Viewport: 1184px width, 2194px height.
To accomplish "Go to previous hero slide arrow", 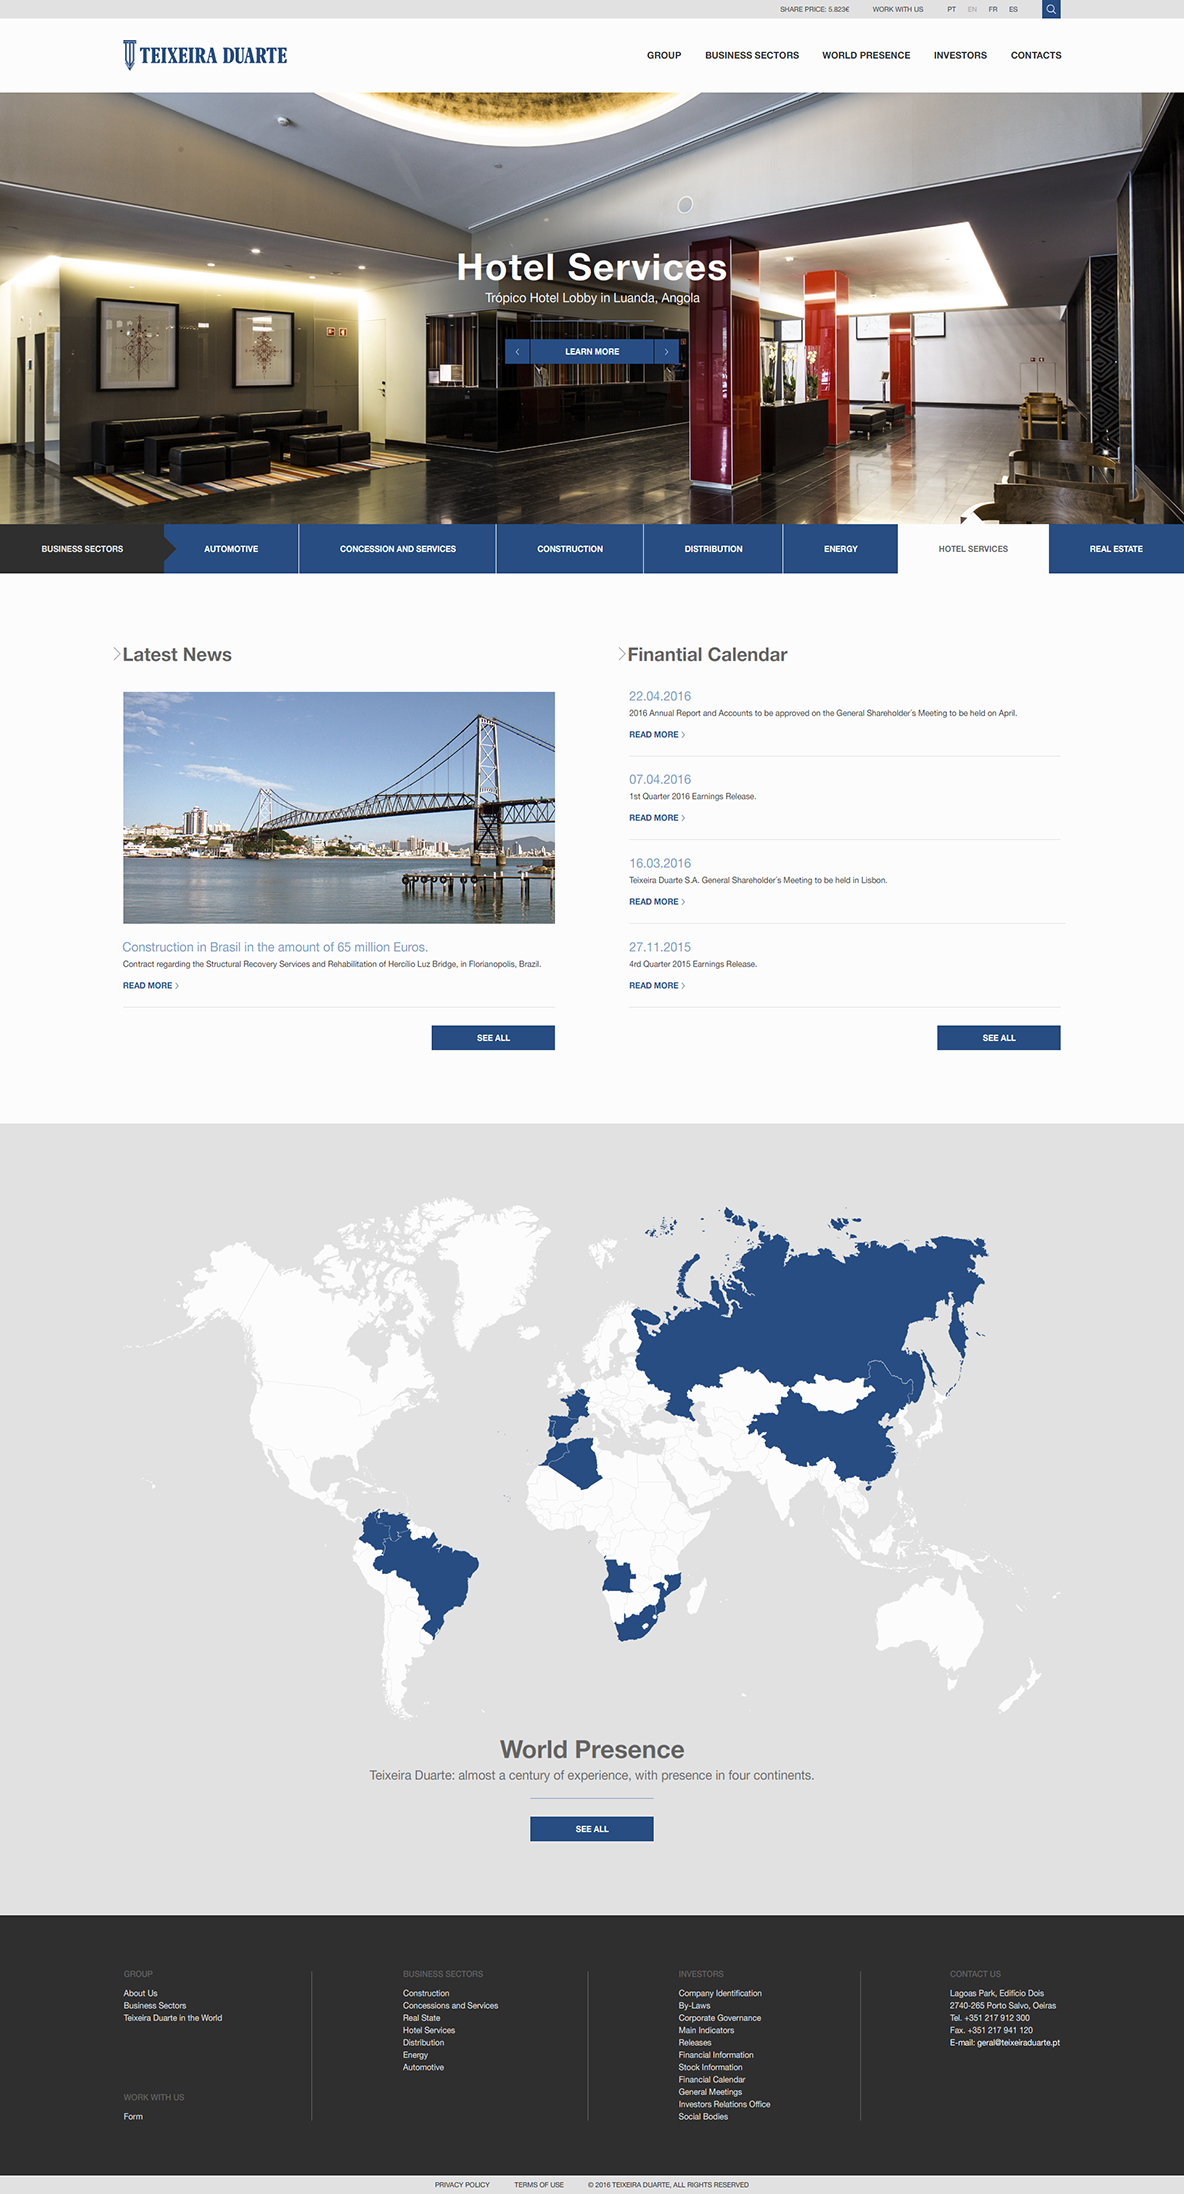I will (x=517, y=352).
